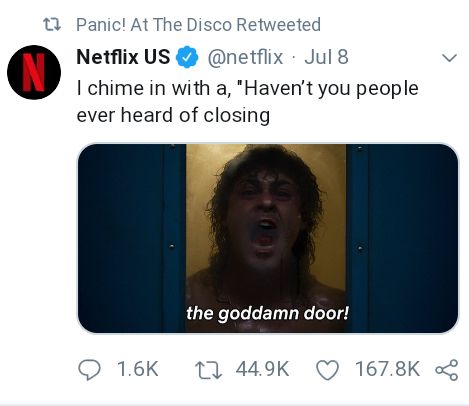469x406 pixels.
Task: Open Netflix profile via the N avatar
Action: point(34,72)
